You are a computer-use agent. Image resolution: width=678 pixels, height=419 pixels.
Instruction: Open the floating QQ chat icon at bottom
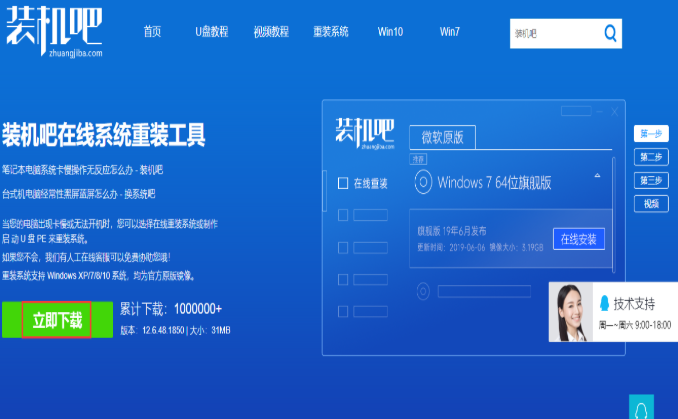[641, 408]
